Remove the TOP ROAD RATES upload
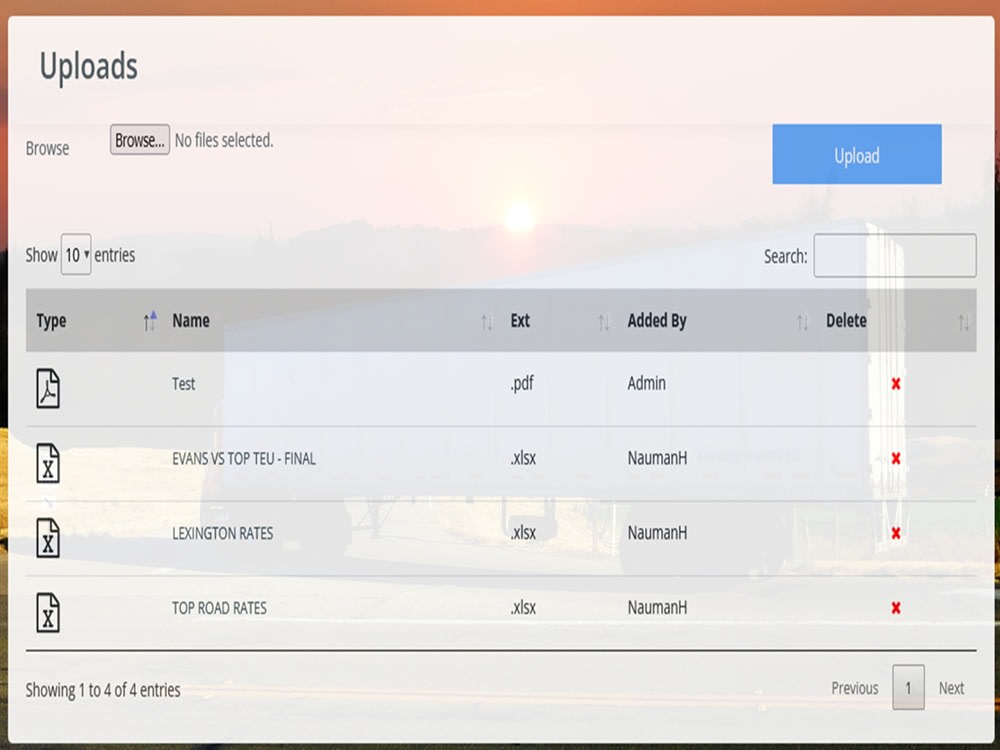Image resolution: width=1000 pixels, height=750 pixels. (x=896, y=608)
